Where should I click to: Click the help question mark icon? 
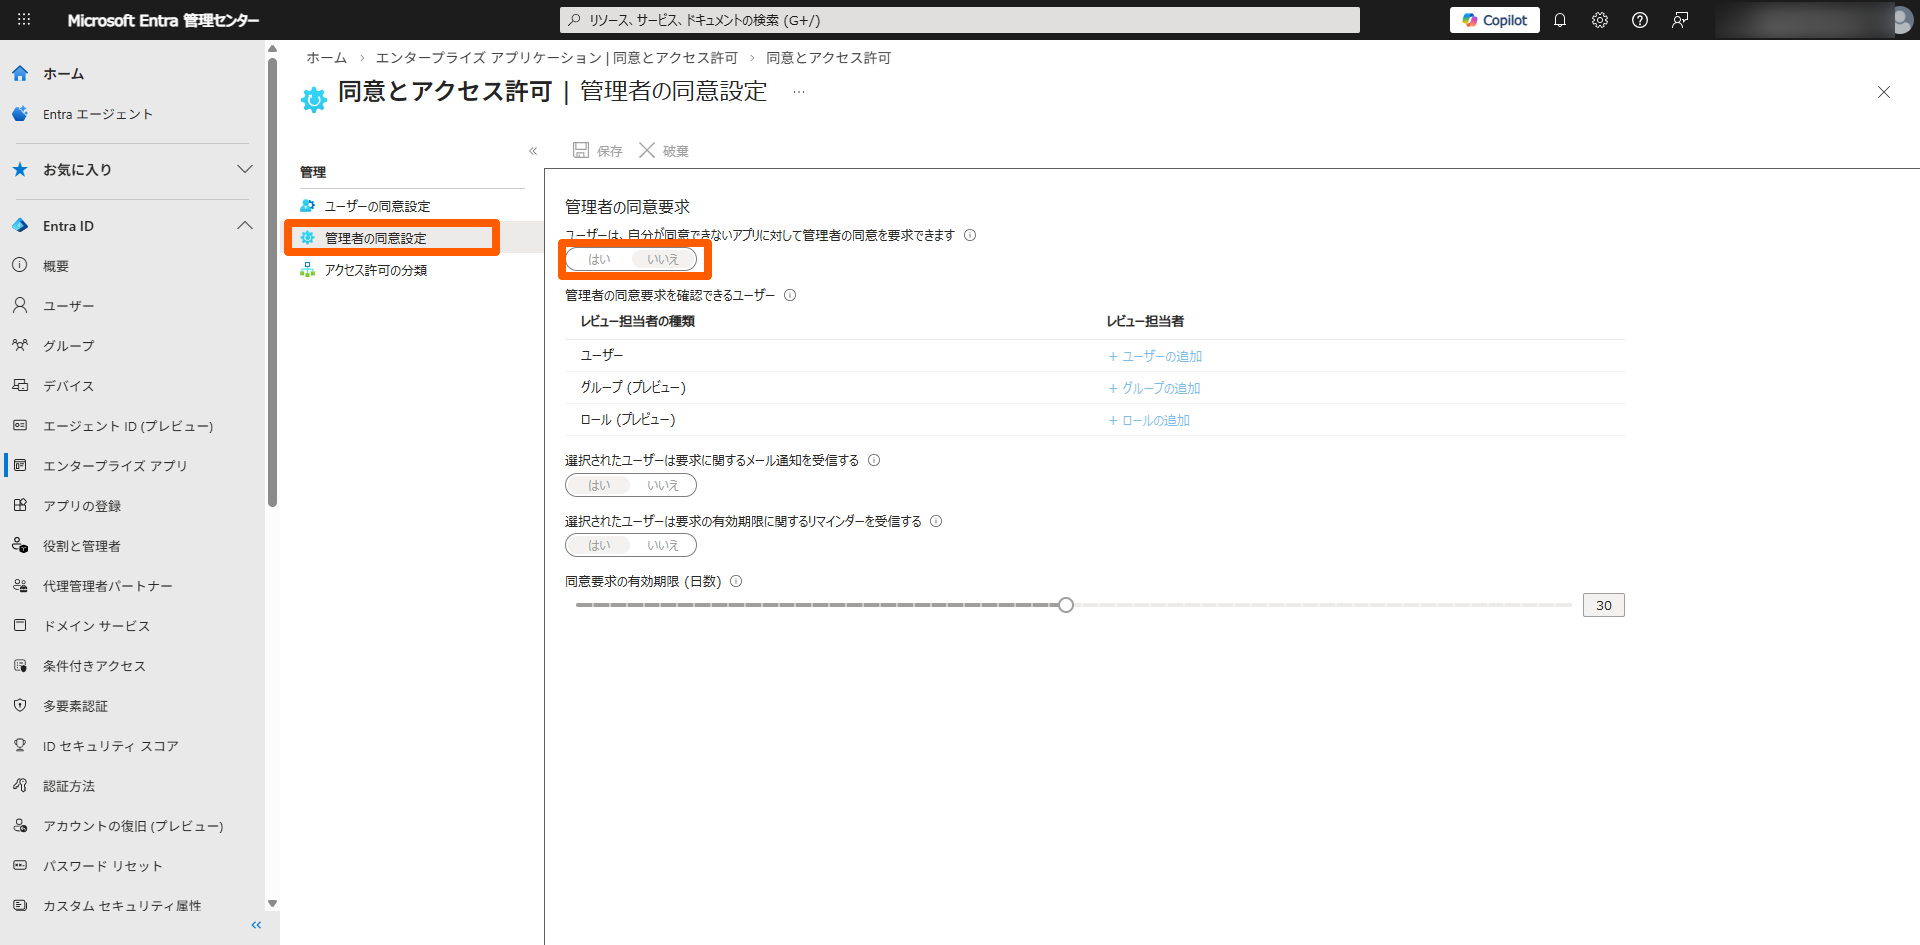[1639, 20]
